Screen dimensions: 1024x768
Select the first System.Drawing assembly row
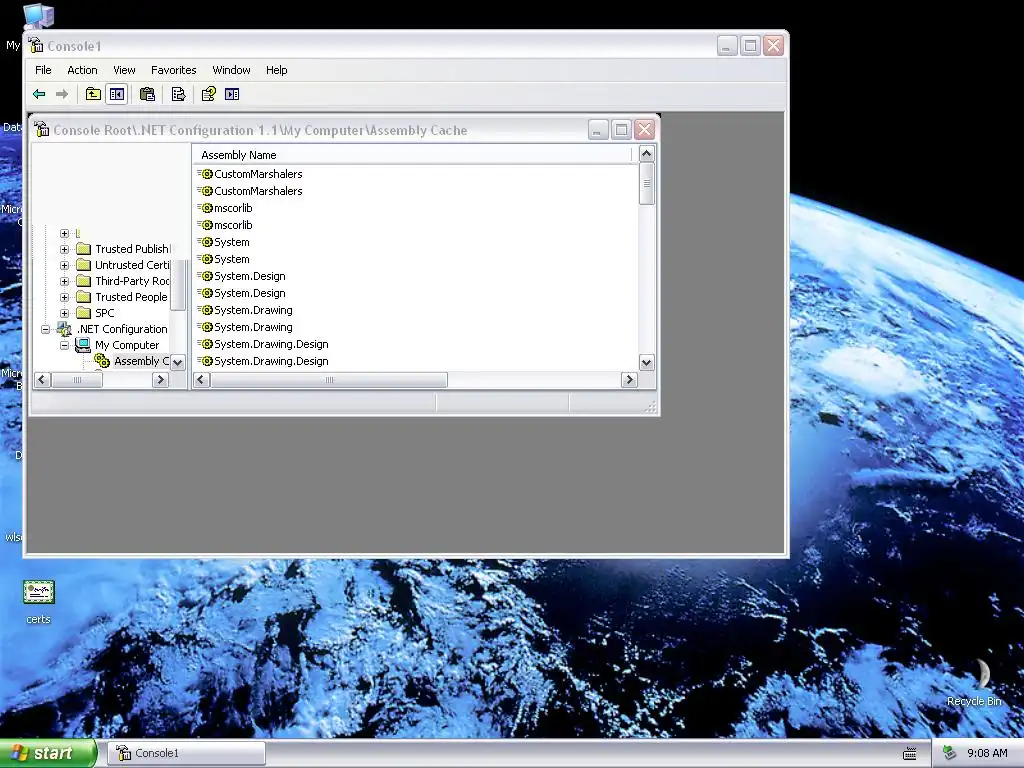pyautogui.click(x=246, y=310)
